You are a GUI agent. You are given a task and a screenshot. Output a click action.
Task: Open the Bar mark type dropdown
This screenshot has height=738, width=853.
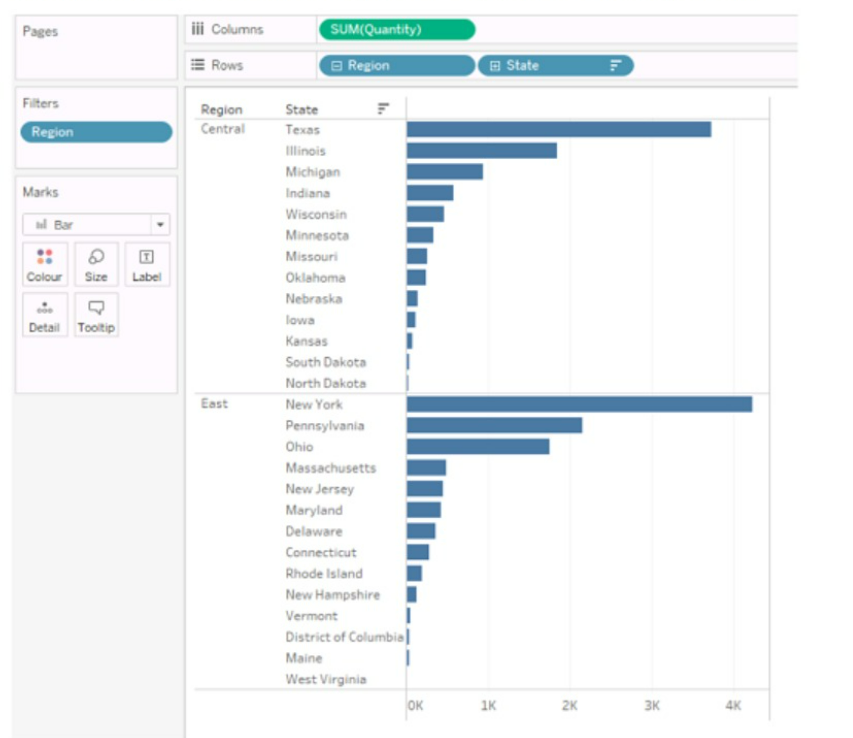tap(161, 225)
